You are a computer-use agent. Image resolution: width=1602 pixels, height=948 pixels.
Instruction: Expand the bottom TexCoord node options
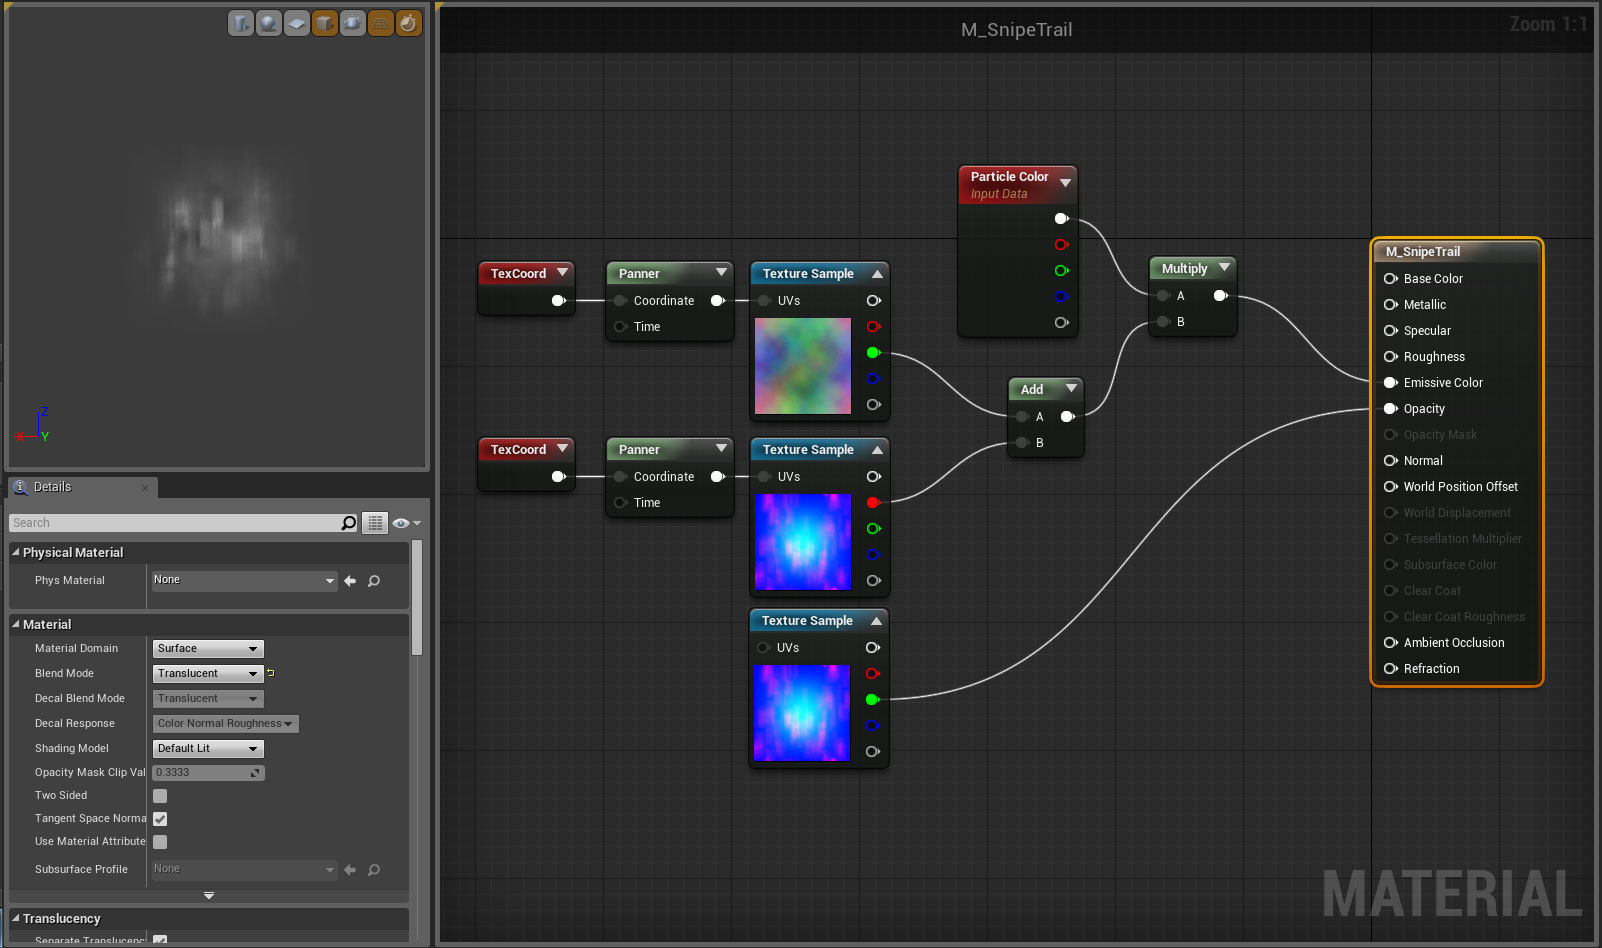[563, 448]
